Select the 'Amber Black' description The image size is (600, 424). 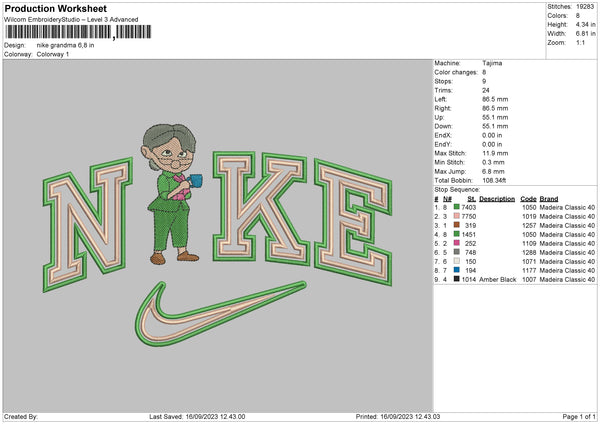[497, 279]
